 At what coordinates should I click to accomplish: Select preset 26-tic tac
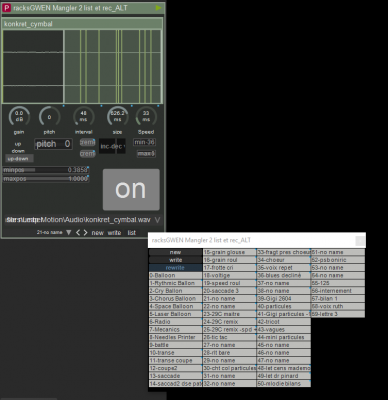[x=229, y=337]
